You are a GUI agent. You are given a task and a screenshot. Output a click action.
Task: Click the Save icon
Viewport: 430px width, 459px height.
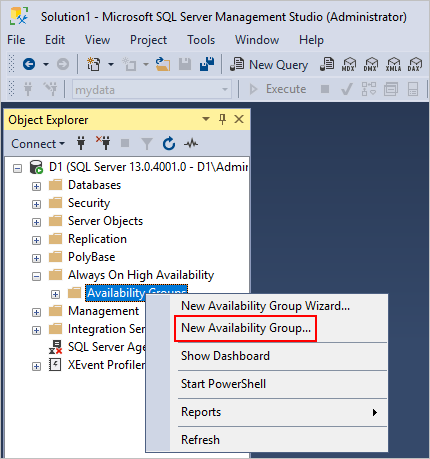[185, 64]
